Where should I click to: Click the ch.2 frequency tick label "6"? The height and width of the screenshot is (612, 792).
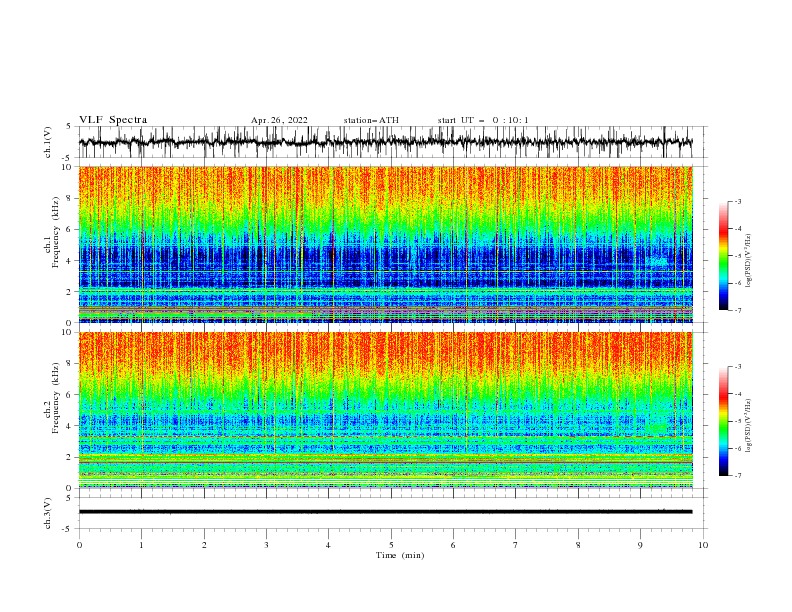pos(70,395)
